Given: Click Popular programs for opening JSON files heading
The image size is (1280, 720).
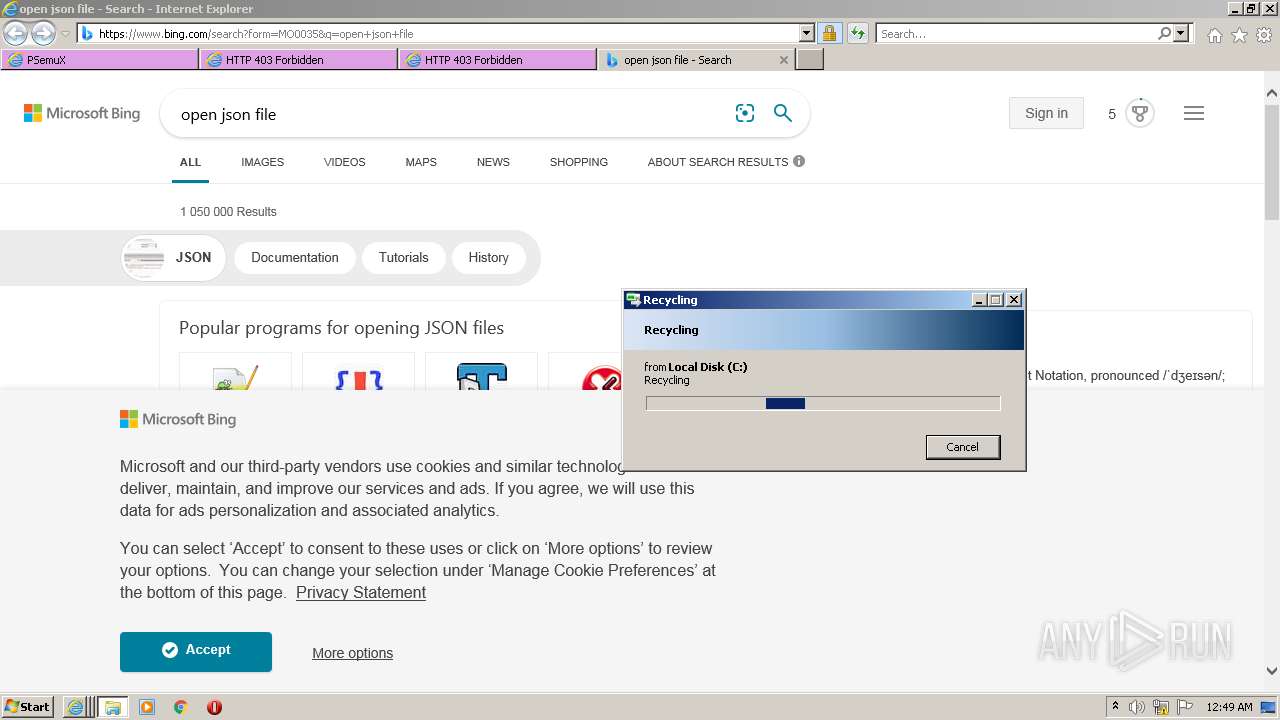Looking at the screenshot, I should point(341,328).
